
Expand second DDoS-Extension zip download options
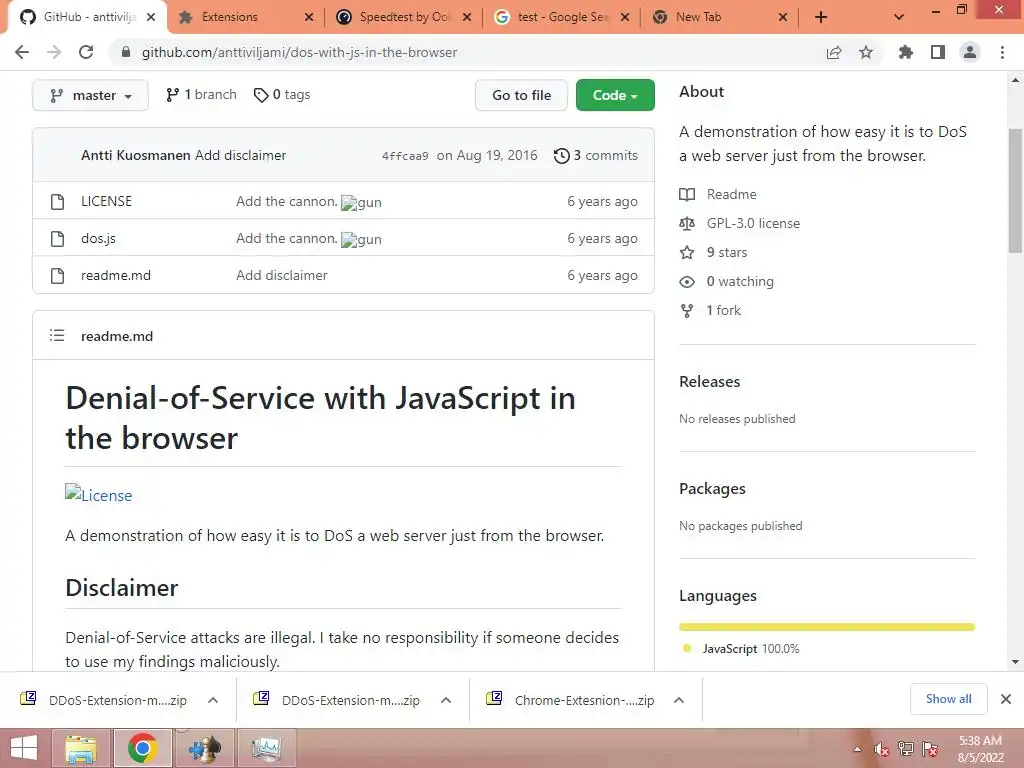point(446,700)
